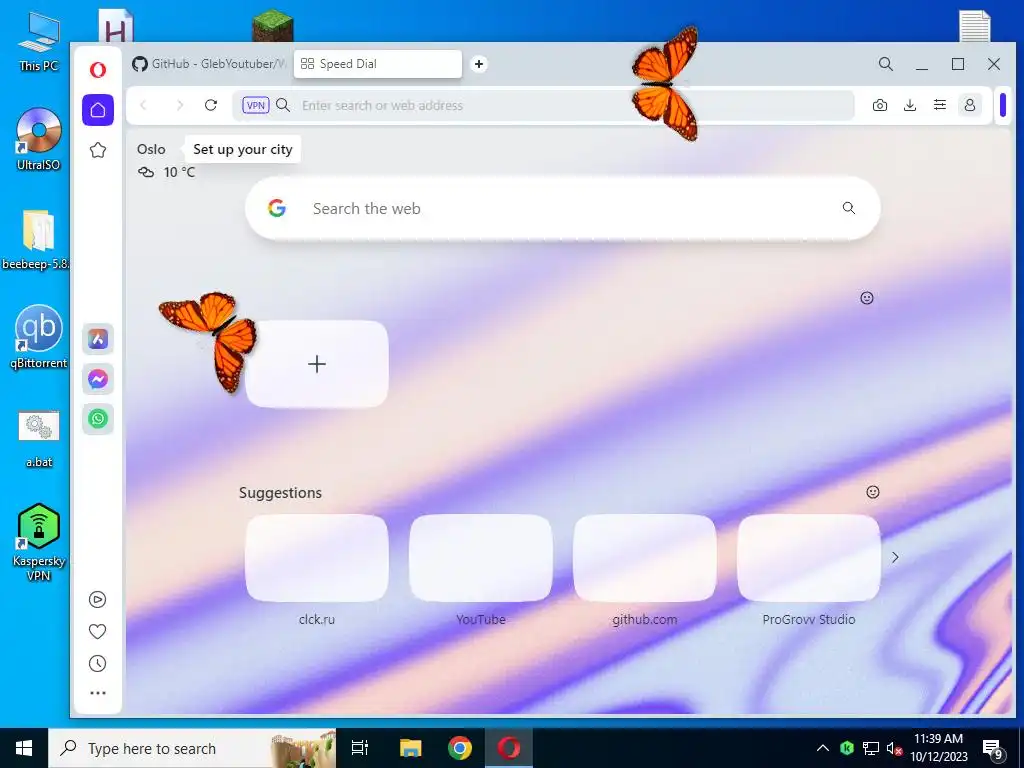The height and width of the screenshot is (768, 1024).
Task: Click the Set up your city tooltip
Action: pyautogui.click(x=242, y=150)
